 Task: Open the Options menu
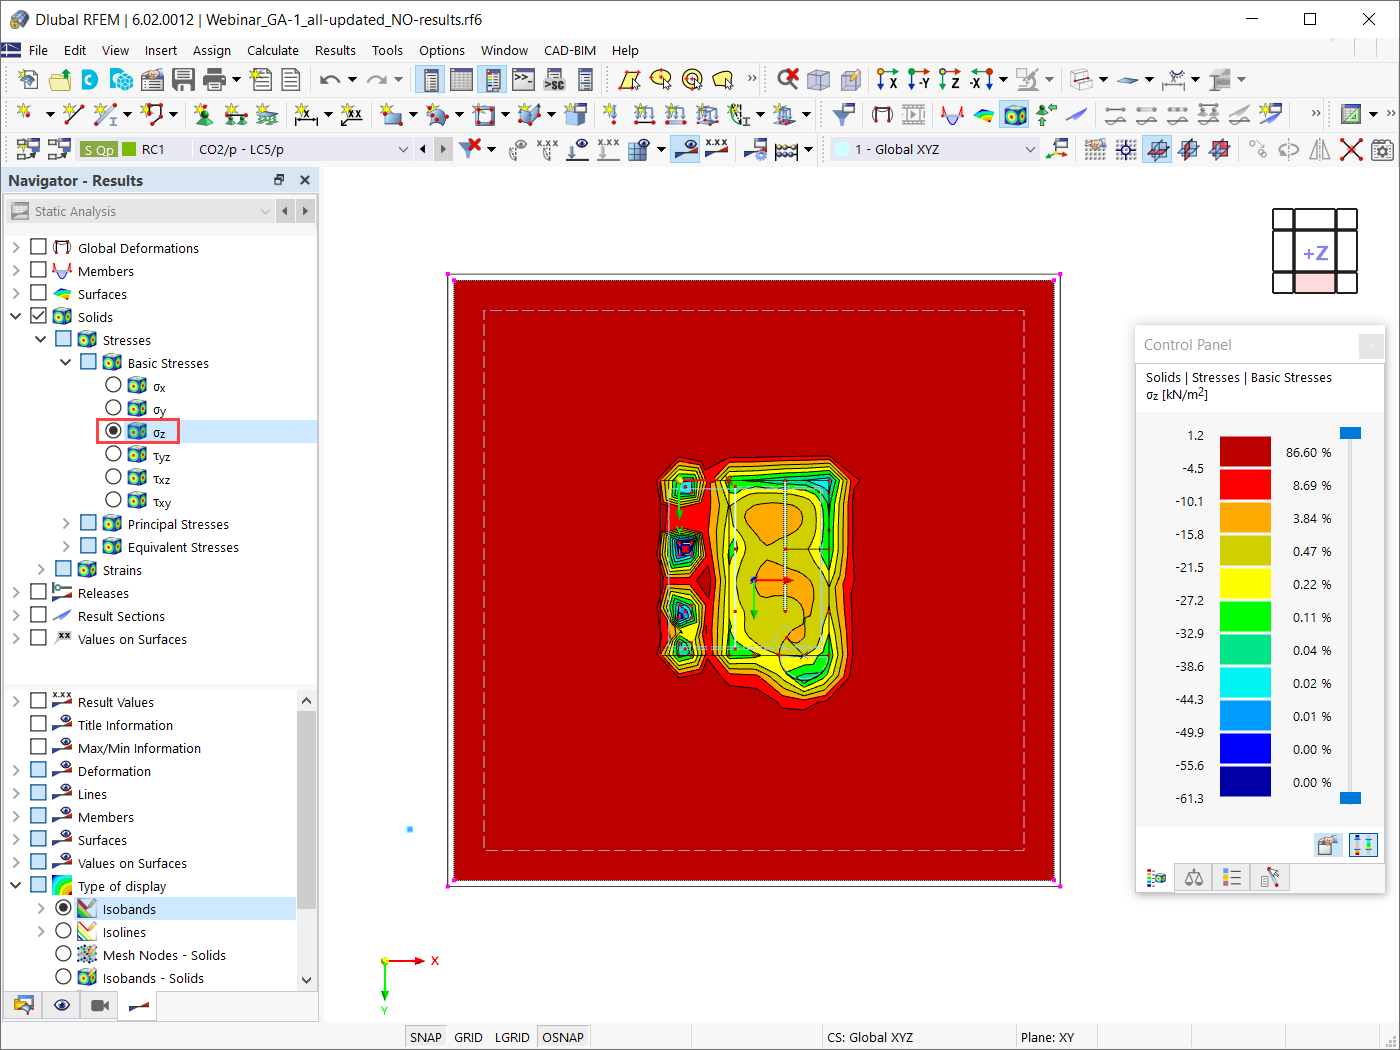coord(442,50)
